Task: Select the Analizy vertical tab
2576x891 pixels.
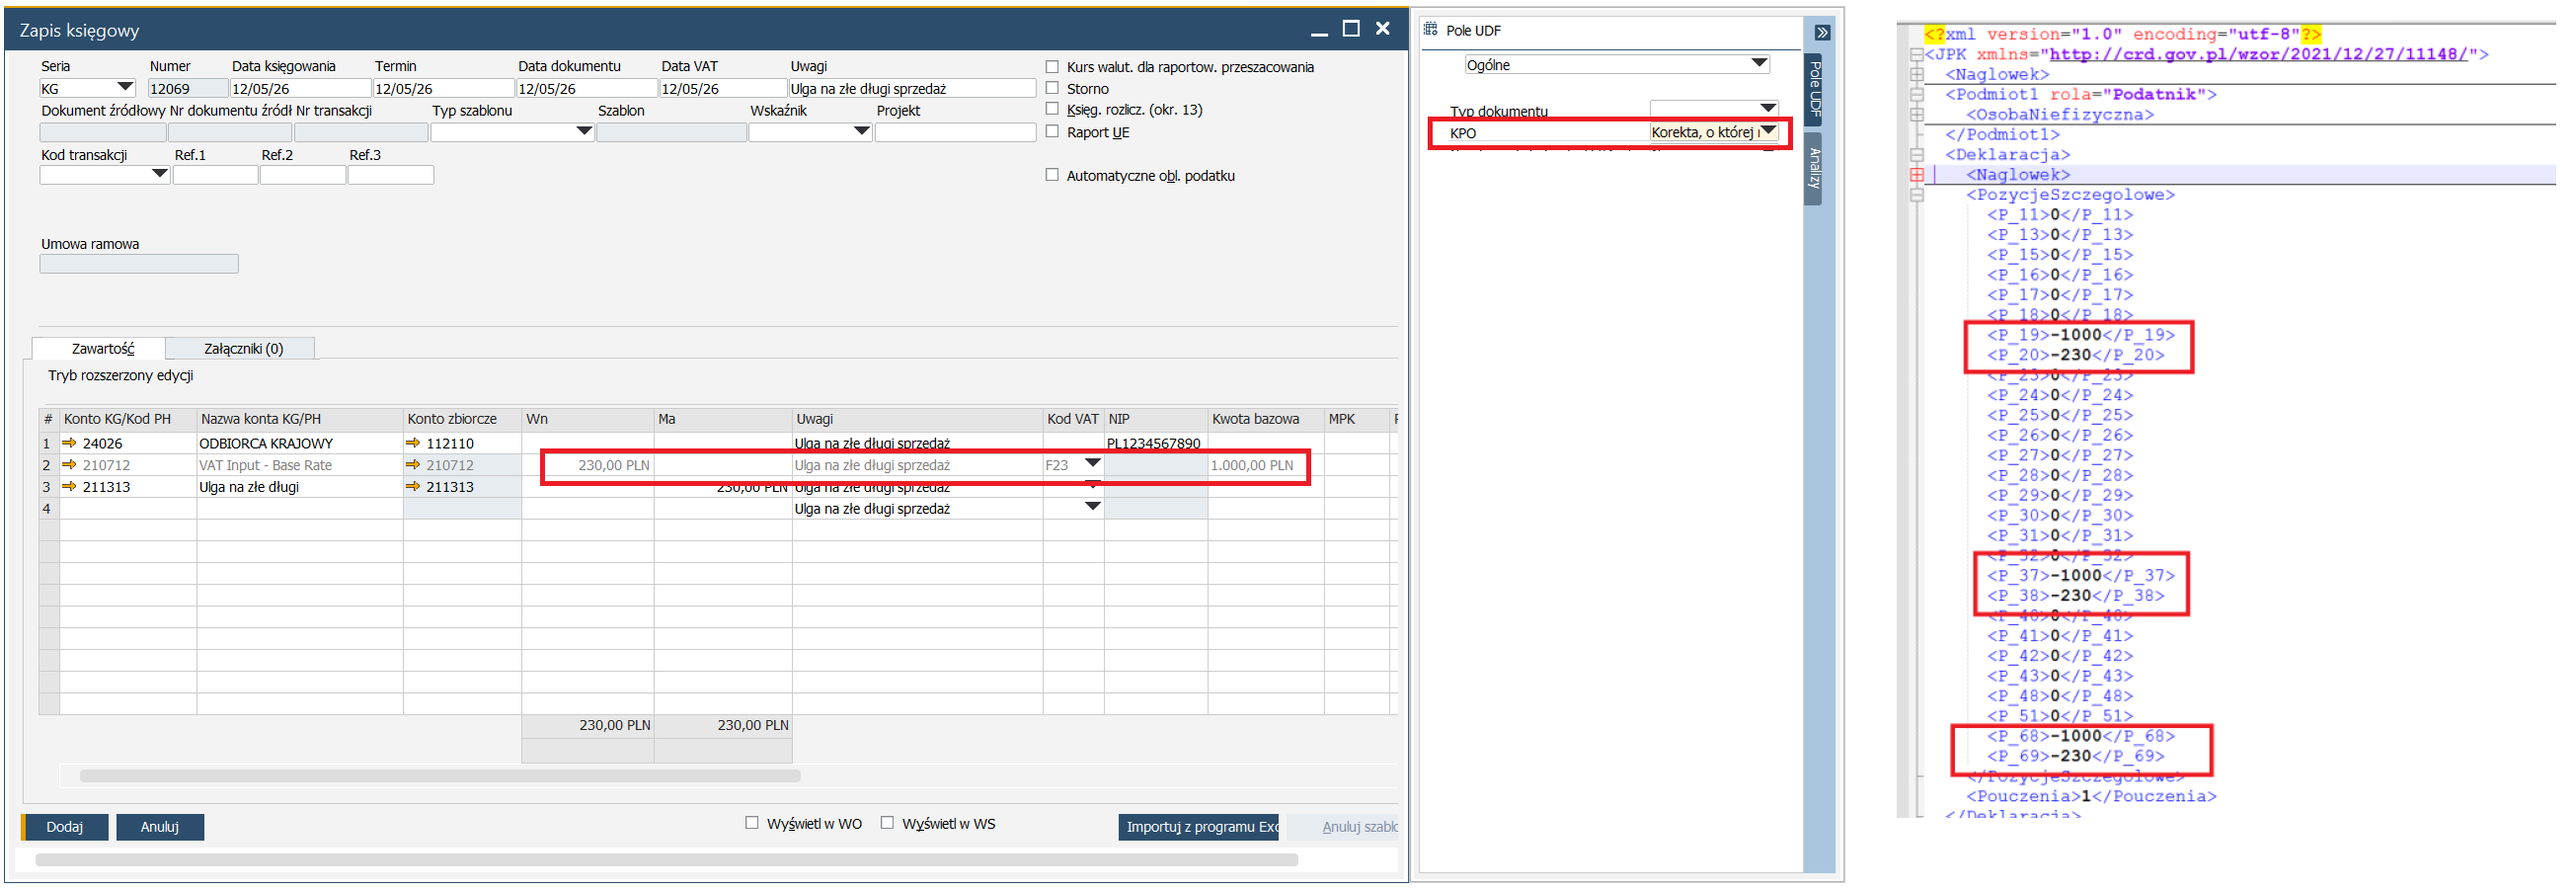Action: [1814, 168]
